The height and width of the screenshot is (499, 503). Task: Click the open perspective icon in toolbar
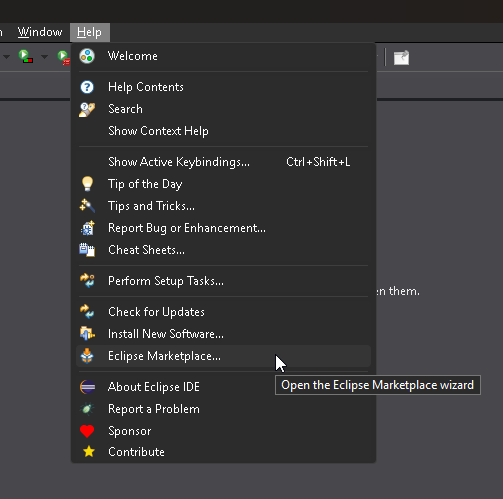401,57
